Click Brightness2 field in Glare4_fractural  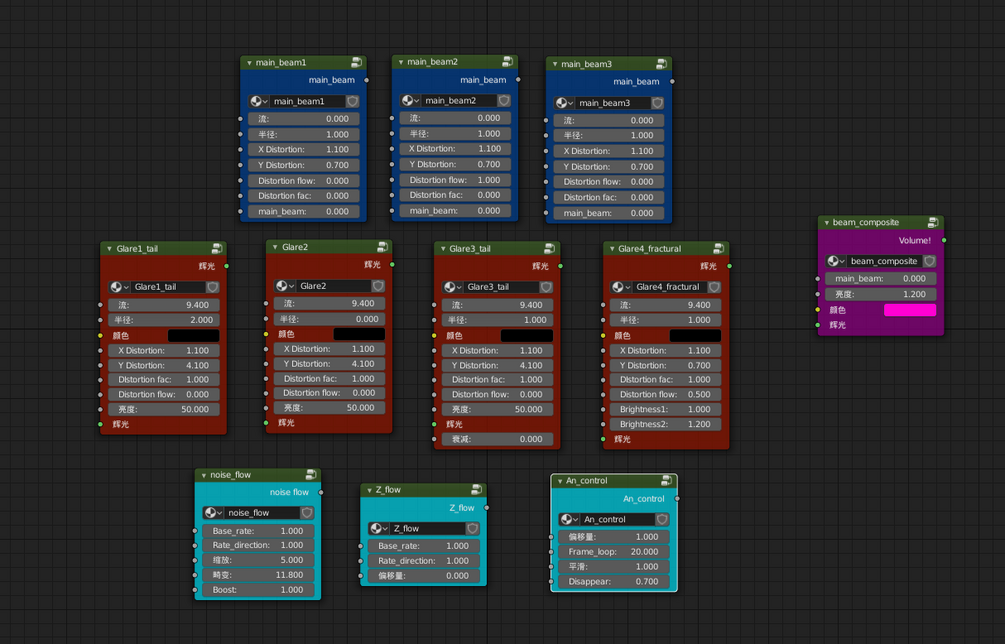665,424
